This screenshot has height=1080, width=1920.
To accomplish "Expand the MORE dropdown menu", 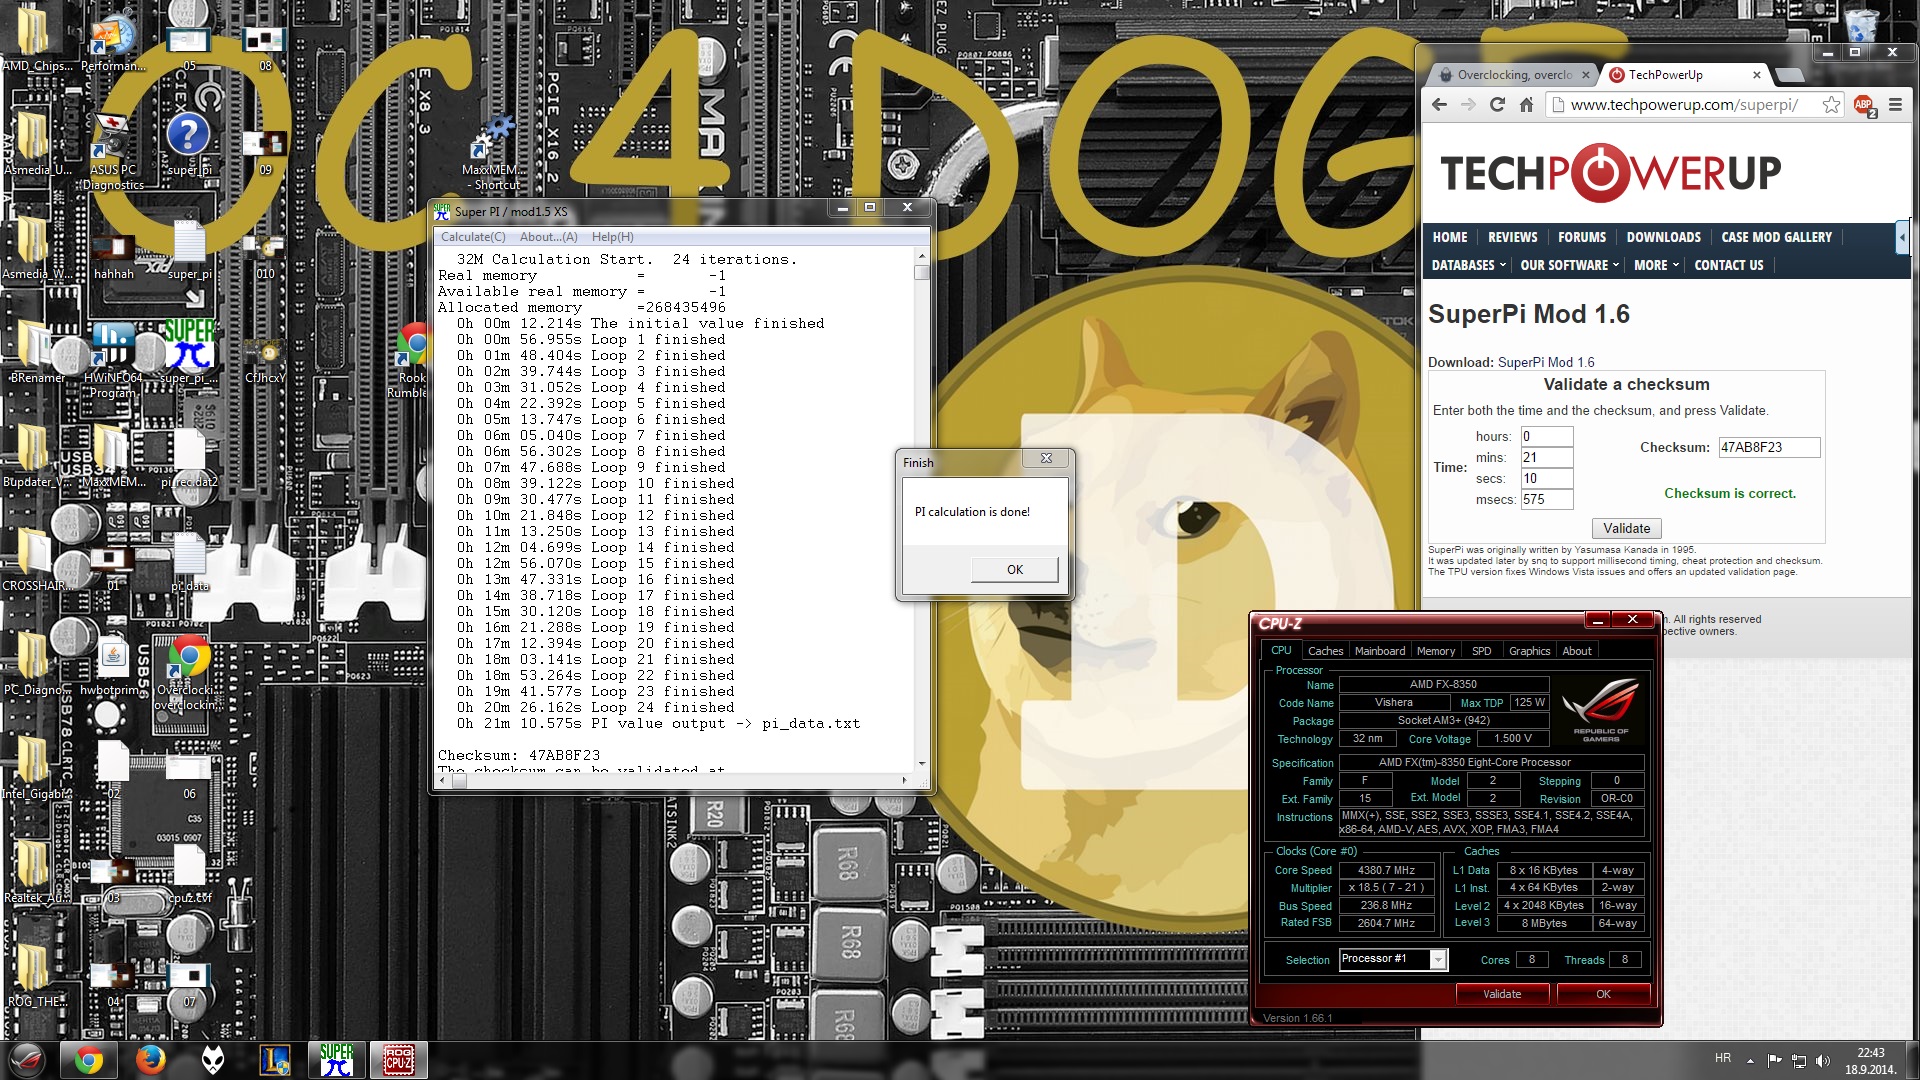I will (1656, 265).
